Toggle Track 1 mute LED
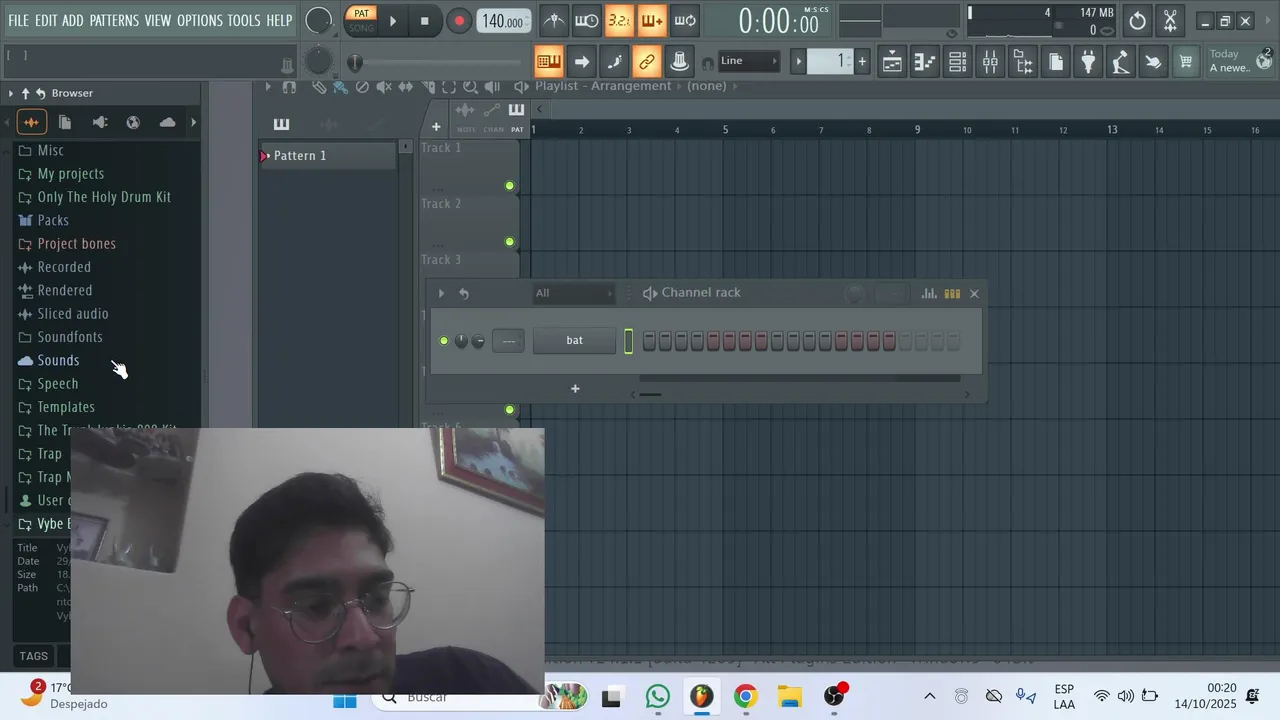Viewport: 1280px width, 720px height. point(510,186)
